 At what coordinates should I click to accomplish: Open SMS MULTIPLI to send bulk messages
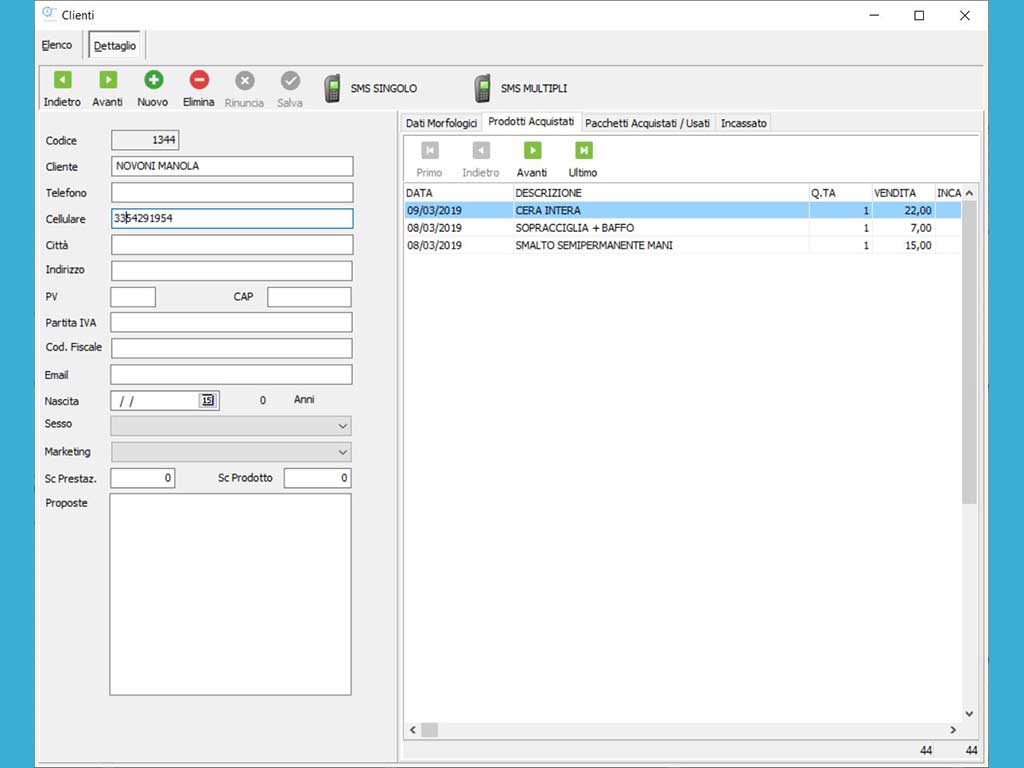coord(521,89)
